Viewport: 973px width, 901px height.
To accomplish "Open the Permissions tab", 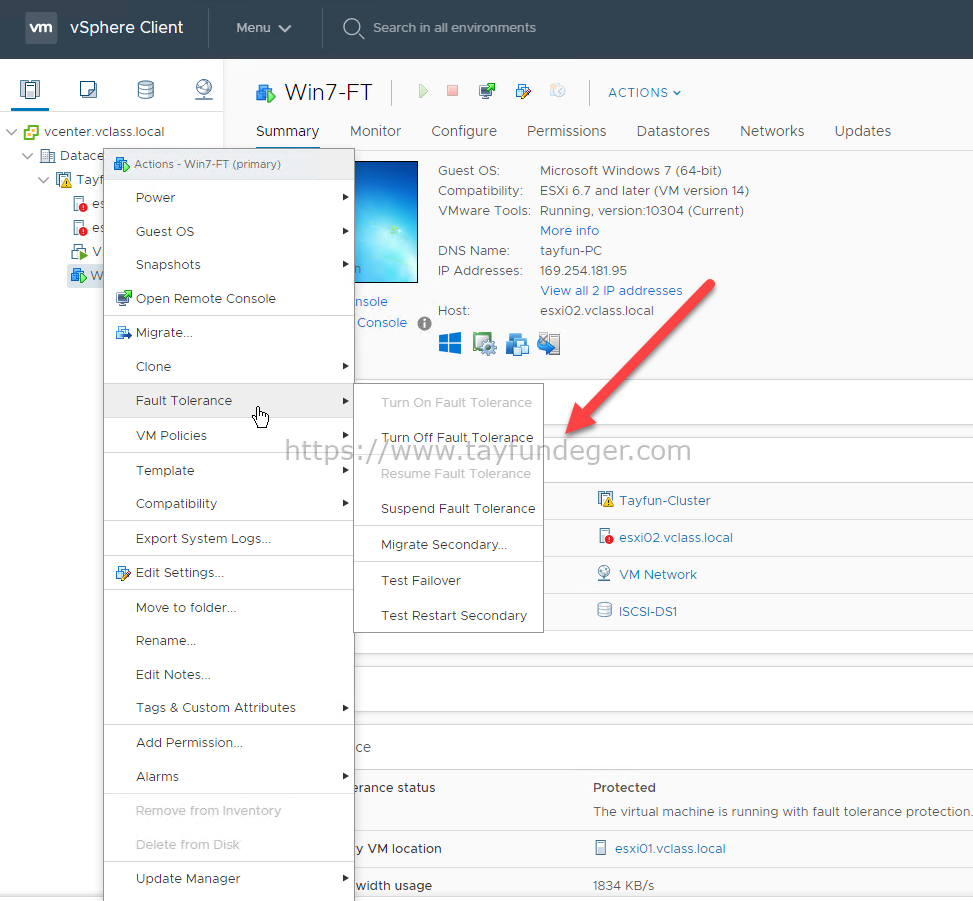I will (x=567, y=131).
